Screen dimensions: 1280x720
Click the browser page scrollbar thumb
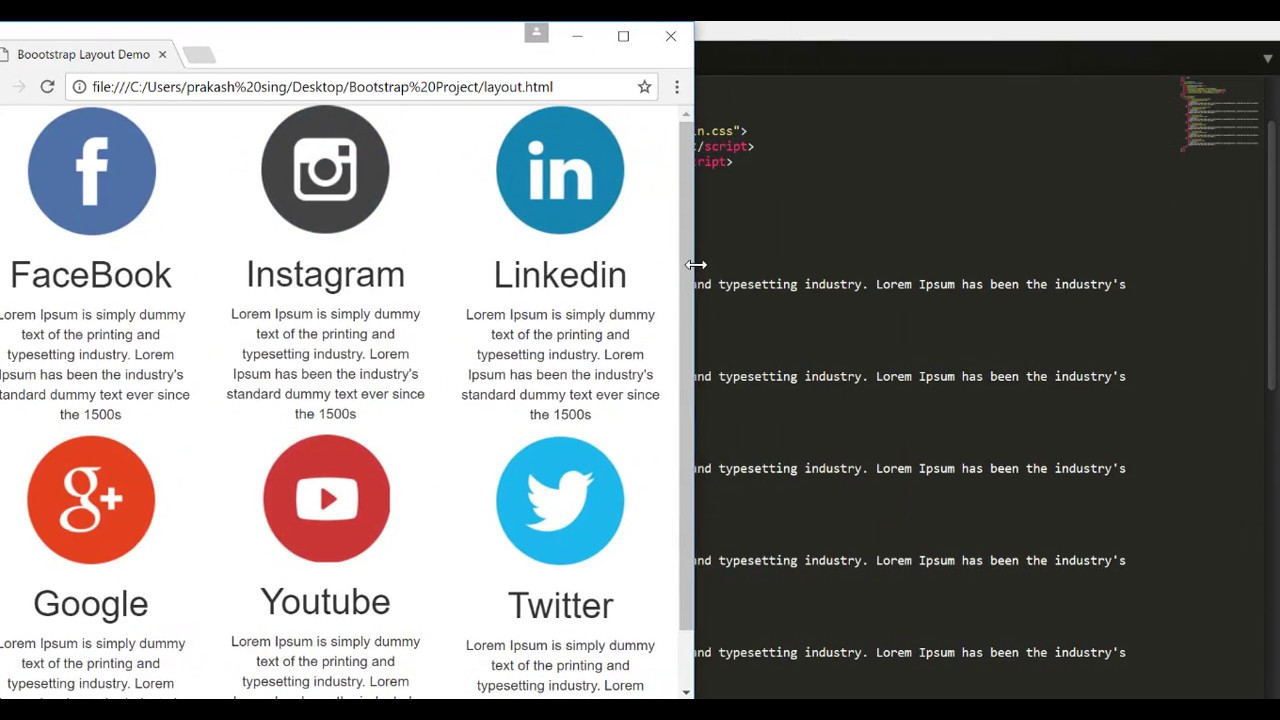[686, 375]
